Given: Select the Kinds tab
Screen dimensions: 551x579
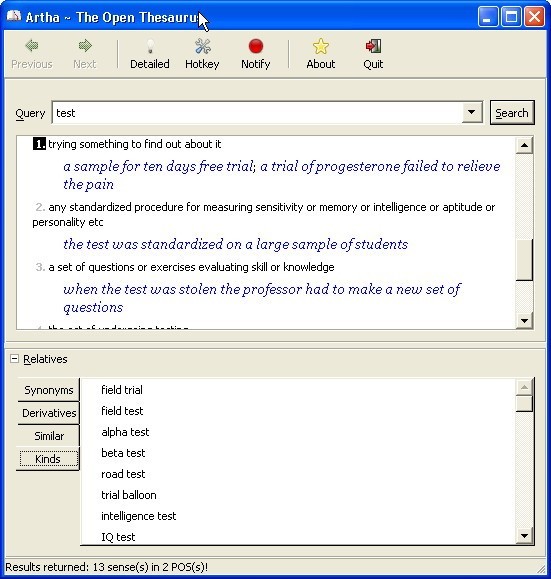Looking at the screenshot, I should click(x=48, y=459).
